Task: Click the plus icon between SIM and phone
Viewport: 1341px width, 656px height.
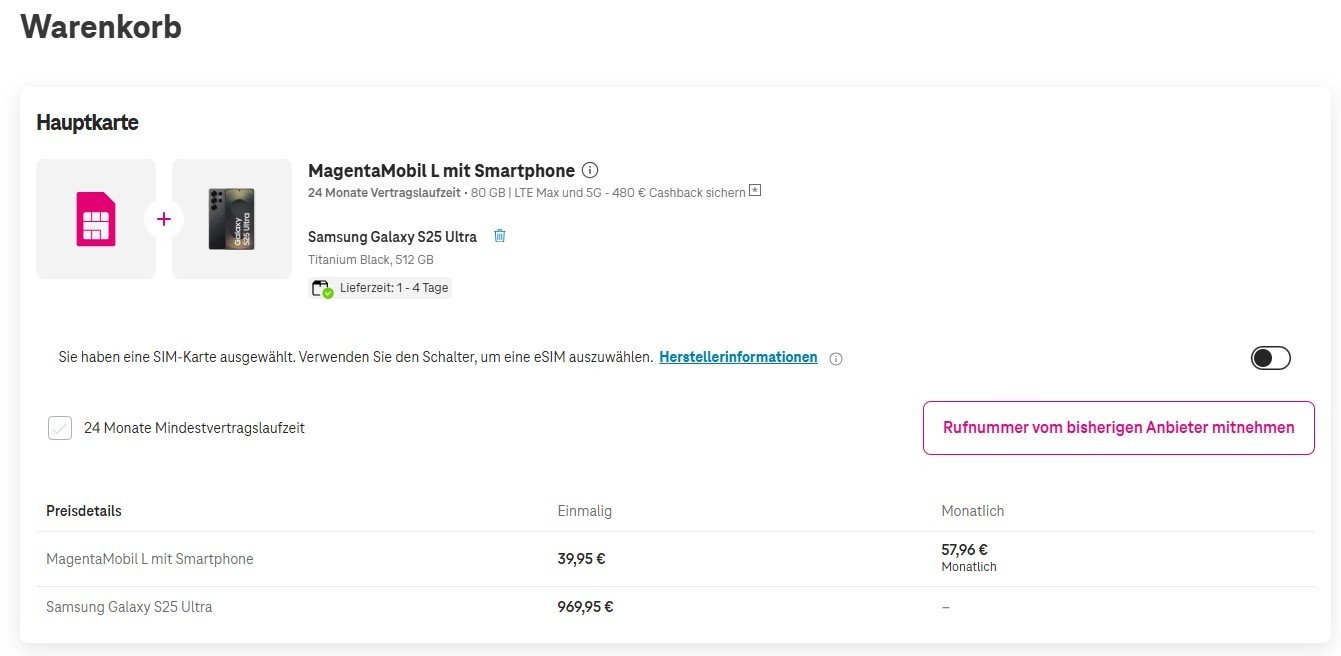Action: coord(164,219)
